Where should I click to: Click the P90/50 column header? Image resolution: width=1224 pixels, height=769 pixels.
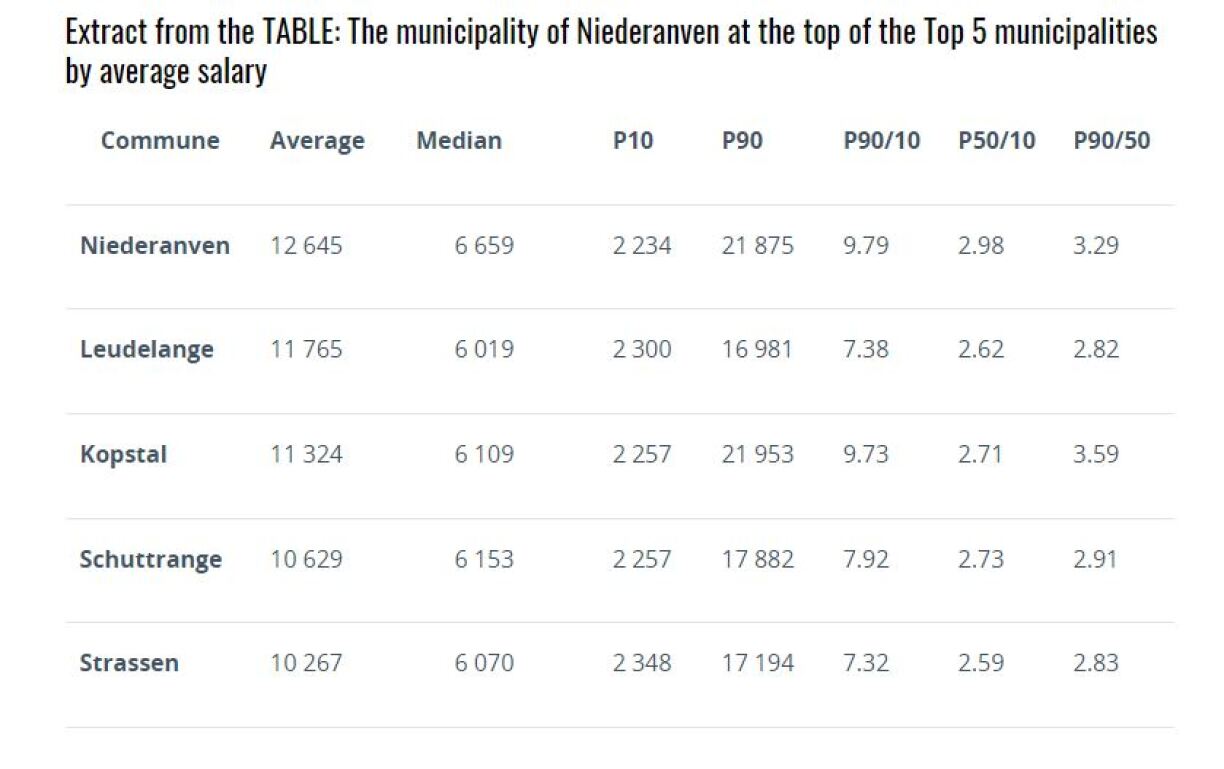pos(1112,141)
